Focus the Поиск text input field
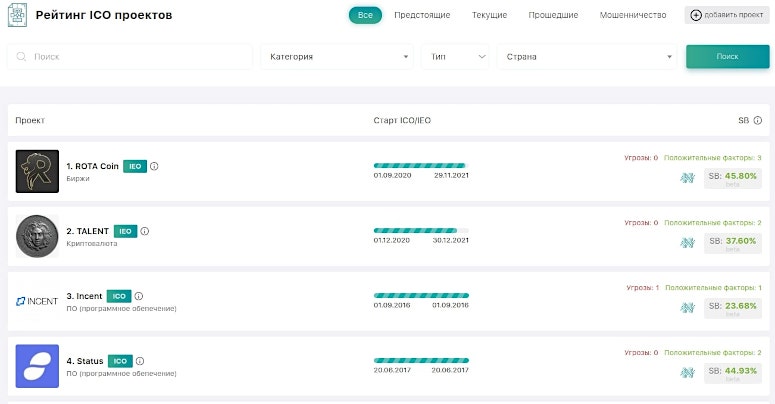 pos(130,56)
